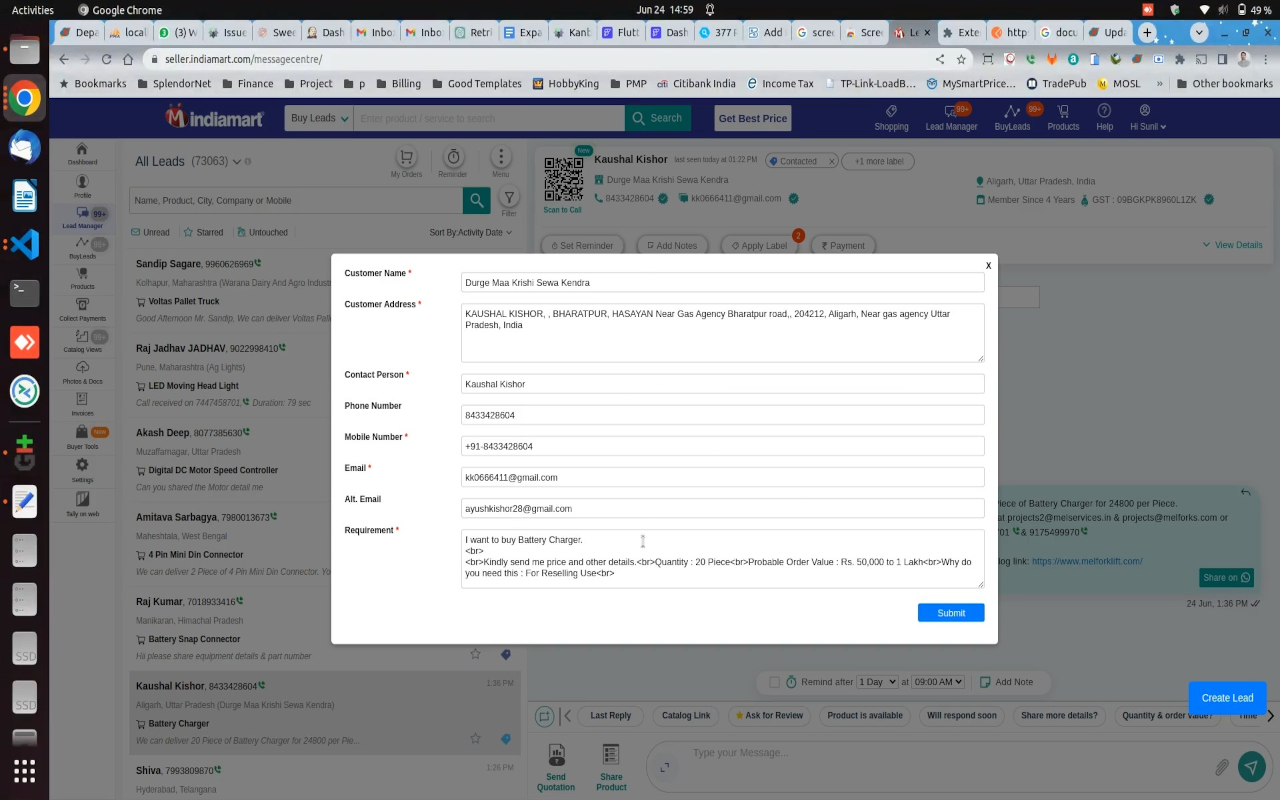Click the Send Quotation icon

point(556,758)
